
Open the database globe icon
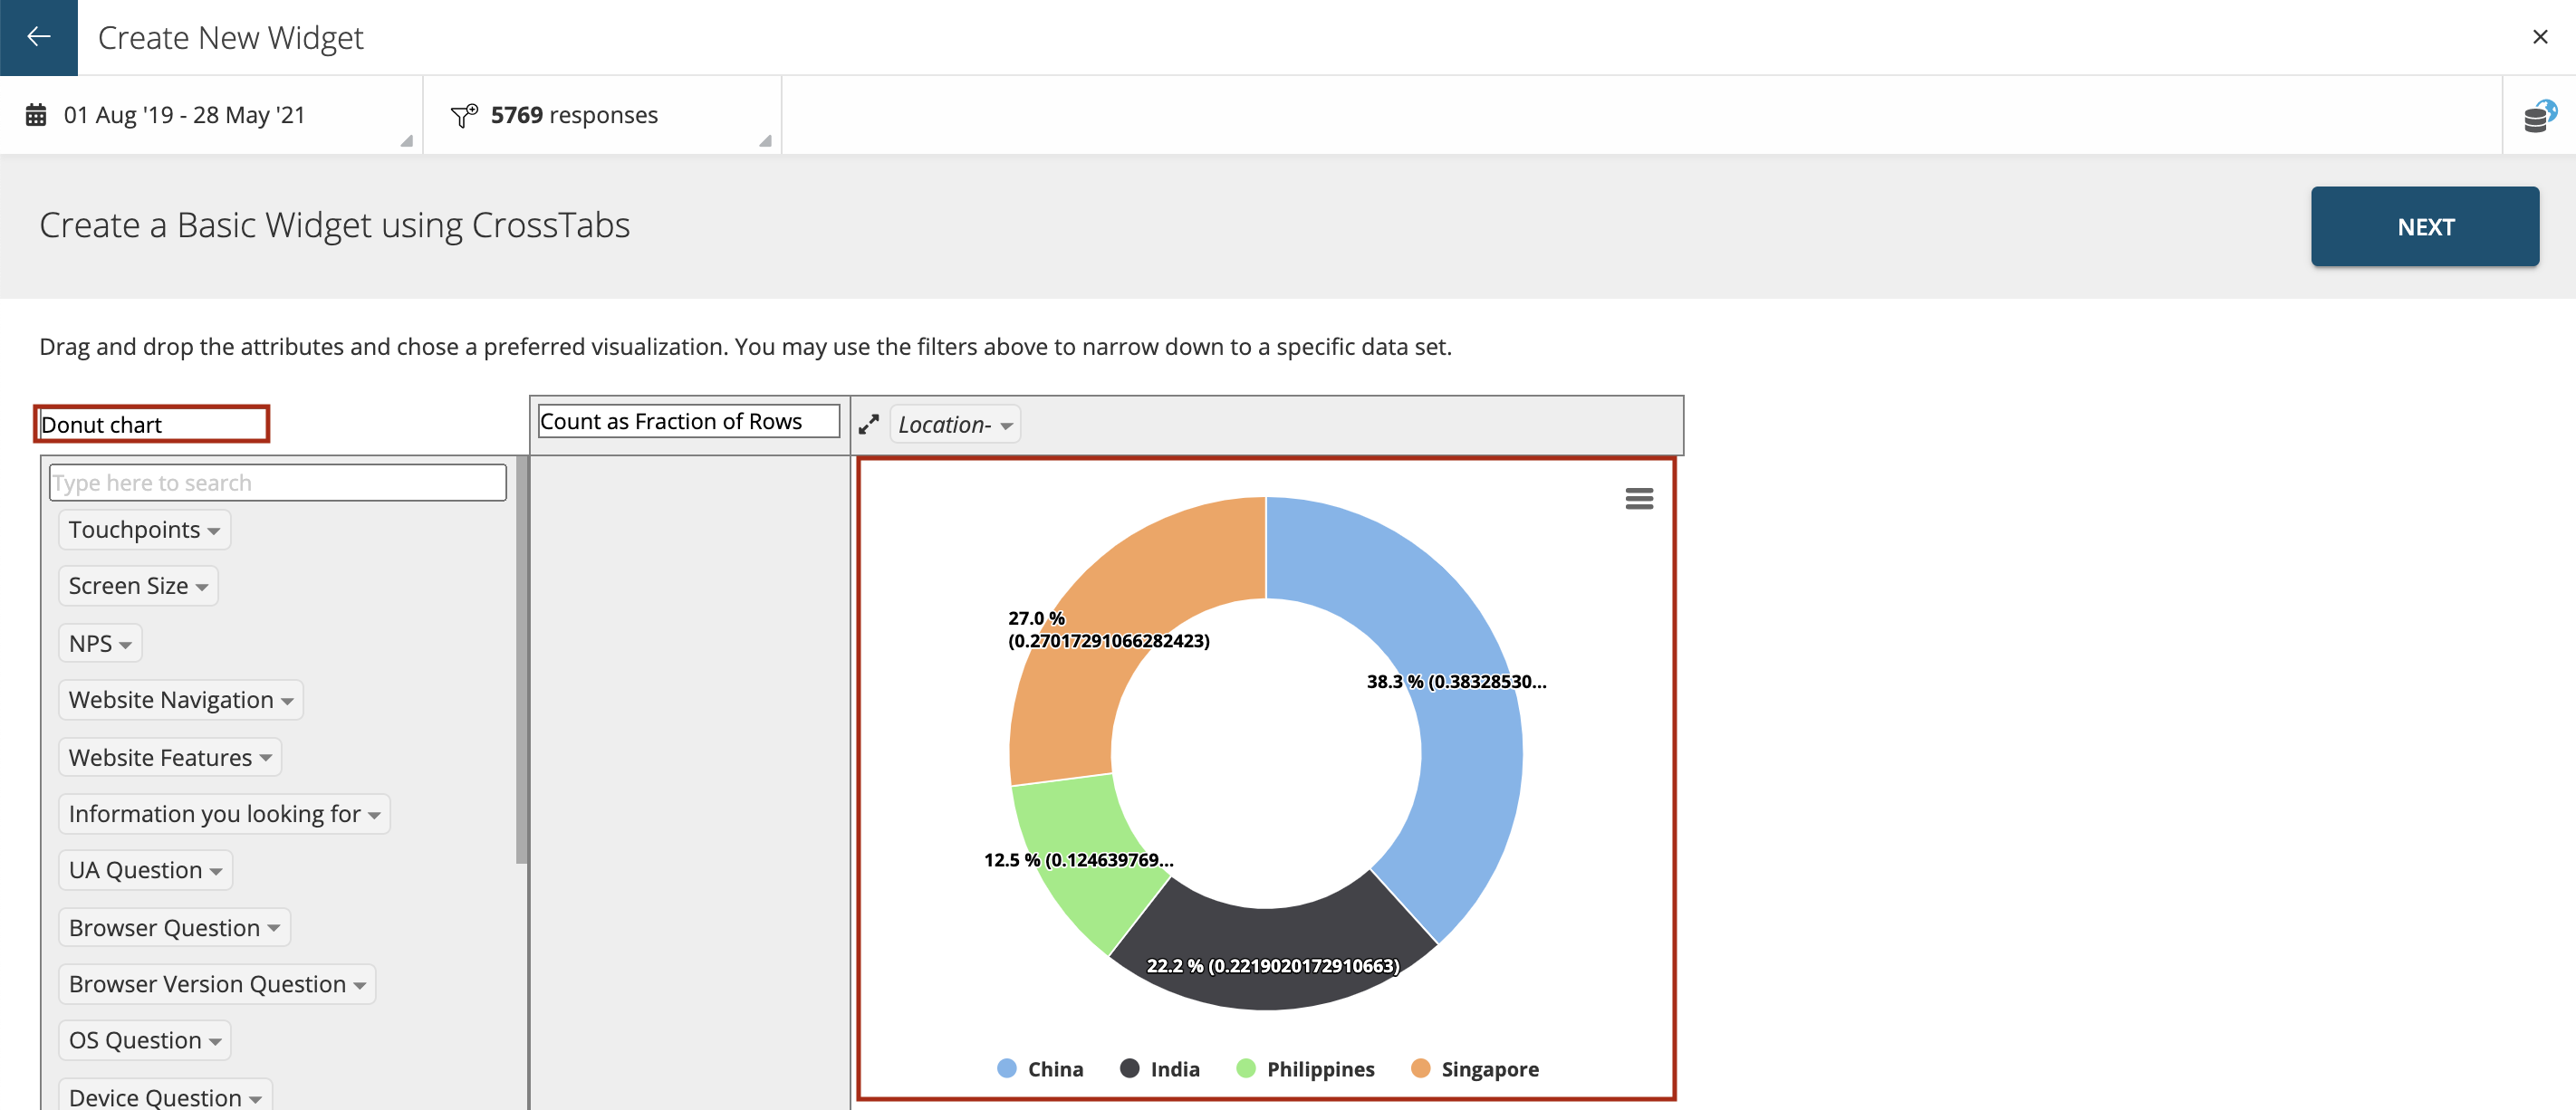(x=2540, y=116)
